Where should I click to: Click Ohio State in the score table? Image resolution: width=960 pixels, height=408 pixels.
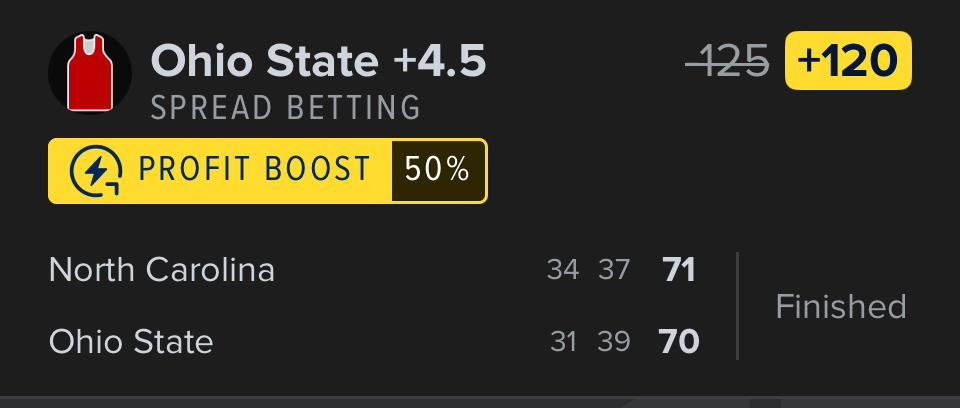pos(131,342)
